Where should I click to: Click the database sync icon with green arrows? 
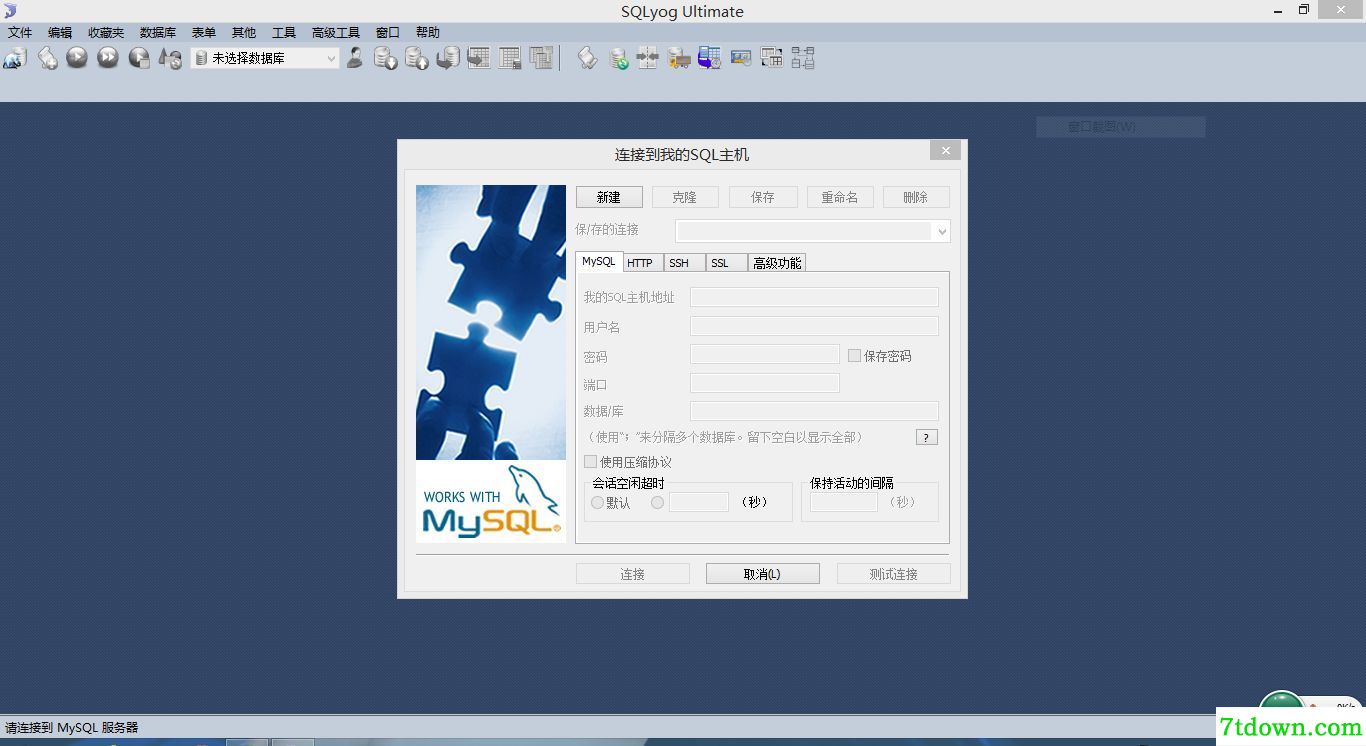click(618, 58)
